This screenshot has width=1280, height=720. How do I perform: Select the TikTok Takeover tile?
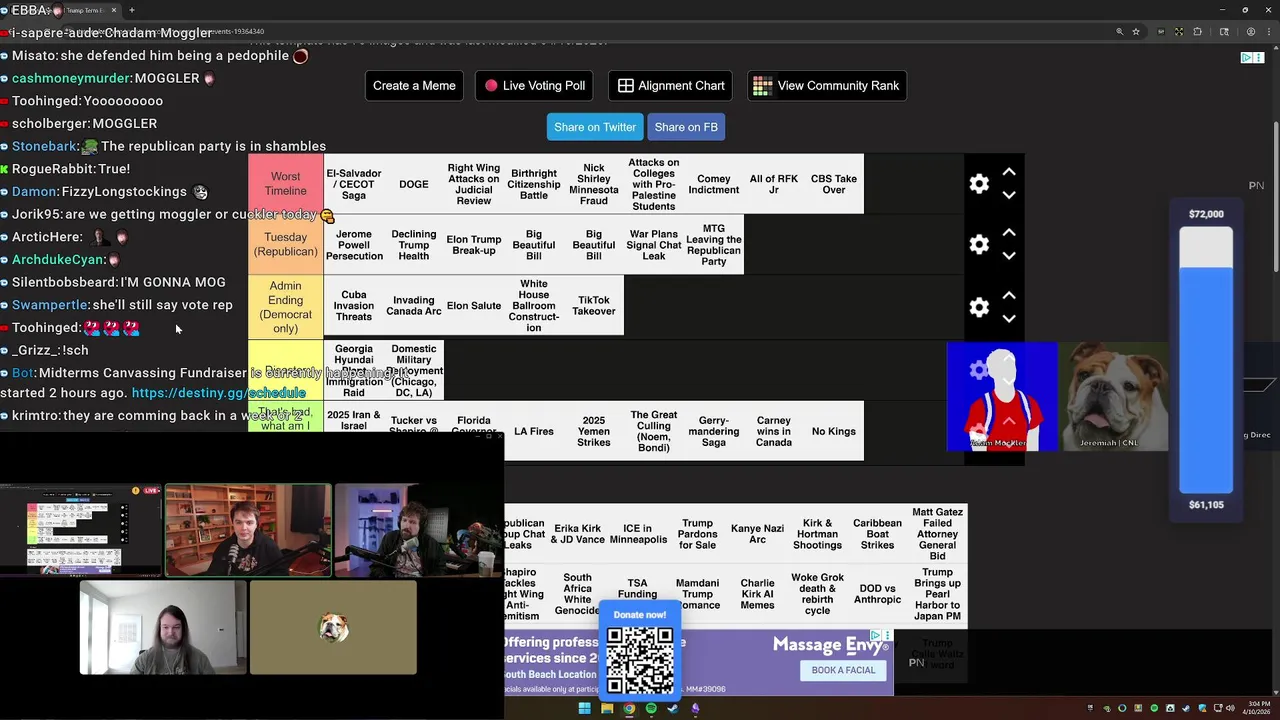[594, 306]
